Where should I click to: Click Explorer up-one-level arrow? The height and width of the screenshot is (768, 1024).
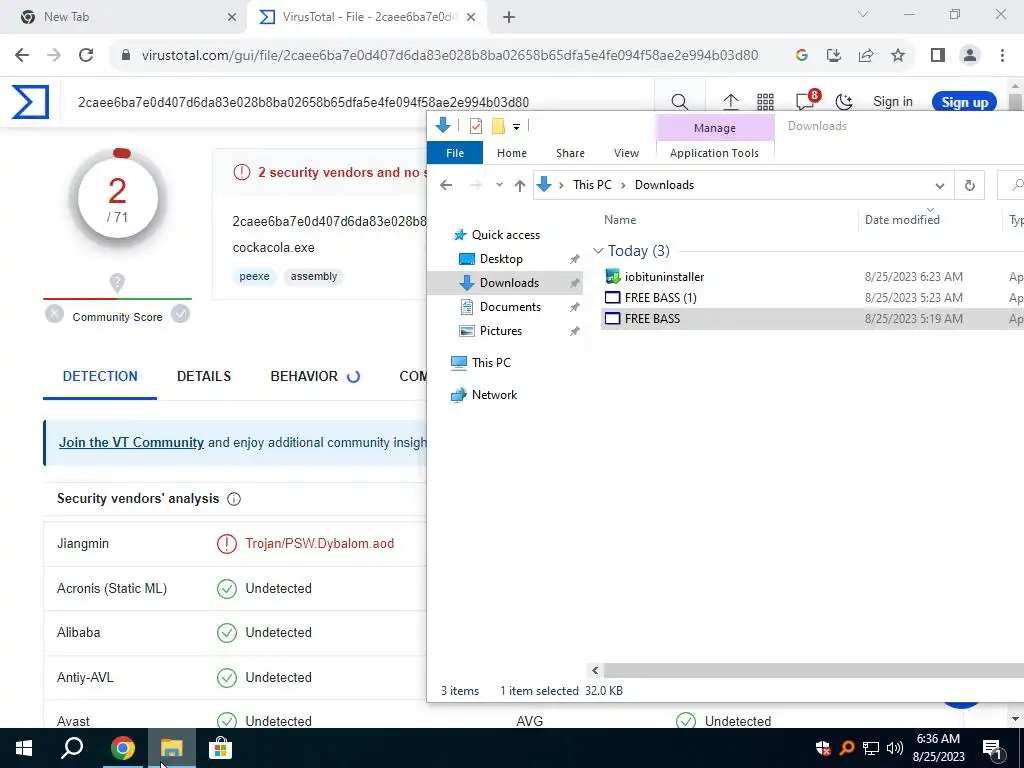(x=520, y=185)
